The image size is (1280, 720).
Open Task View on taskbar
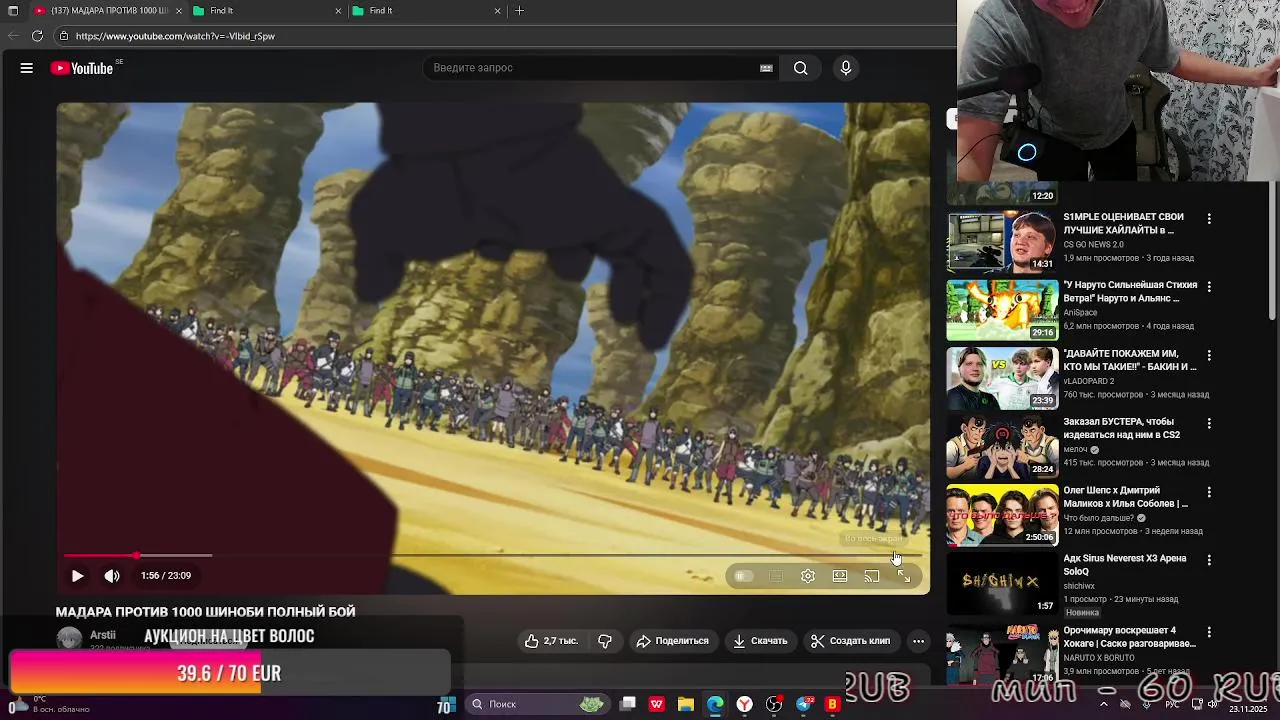coord(628,704)
